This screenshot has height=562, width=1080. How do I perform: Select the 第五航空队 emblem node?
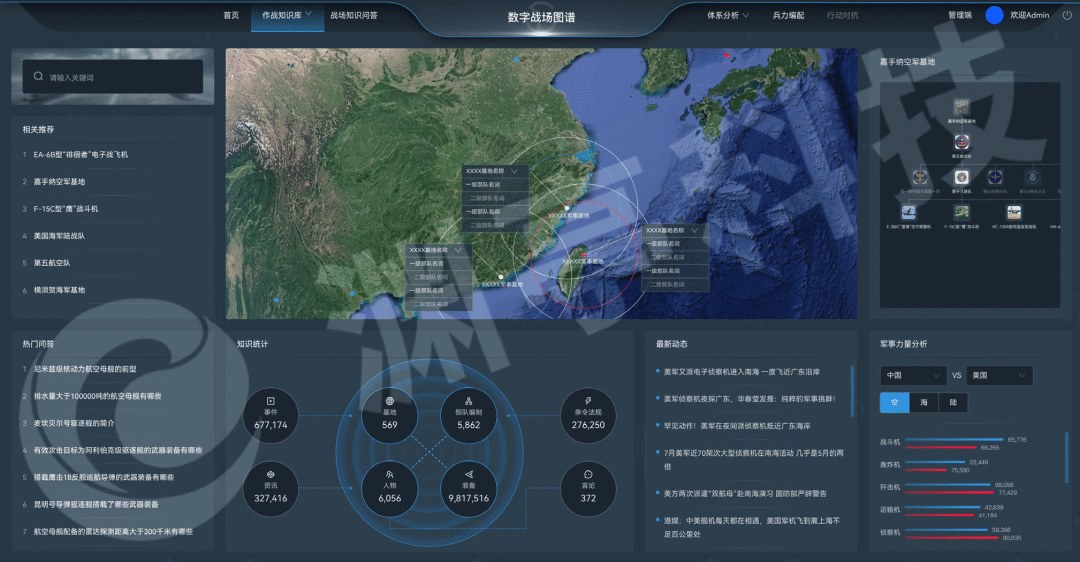click(x=962, y=143)
